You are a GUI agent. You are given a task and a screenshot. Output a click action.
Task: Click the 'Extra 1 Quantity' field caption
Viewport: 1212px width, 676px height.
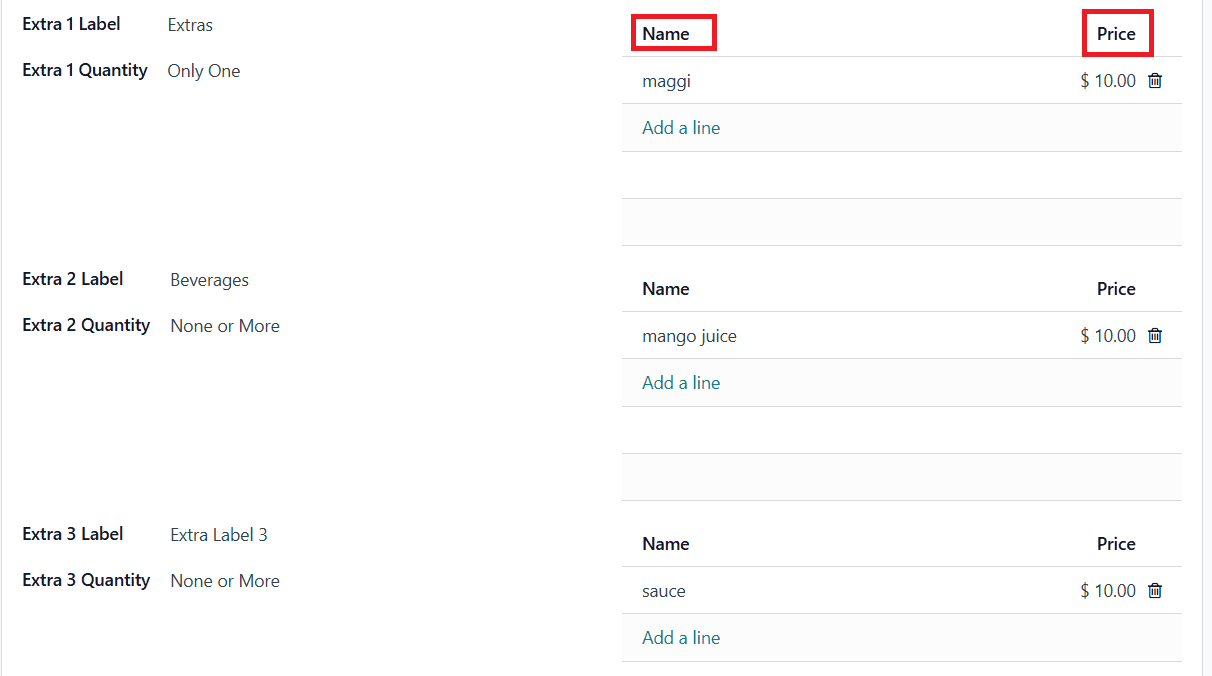tap(85, 70)
